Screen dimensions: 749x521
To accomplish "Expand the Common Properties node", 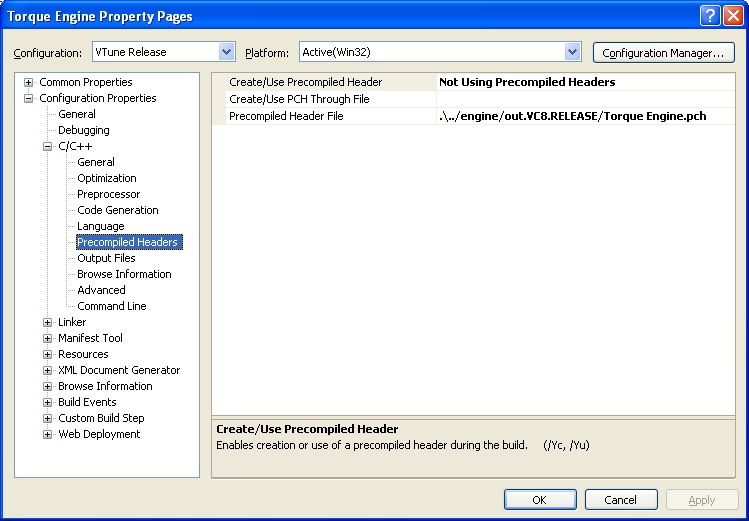I will [29, 82].
